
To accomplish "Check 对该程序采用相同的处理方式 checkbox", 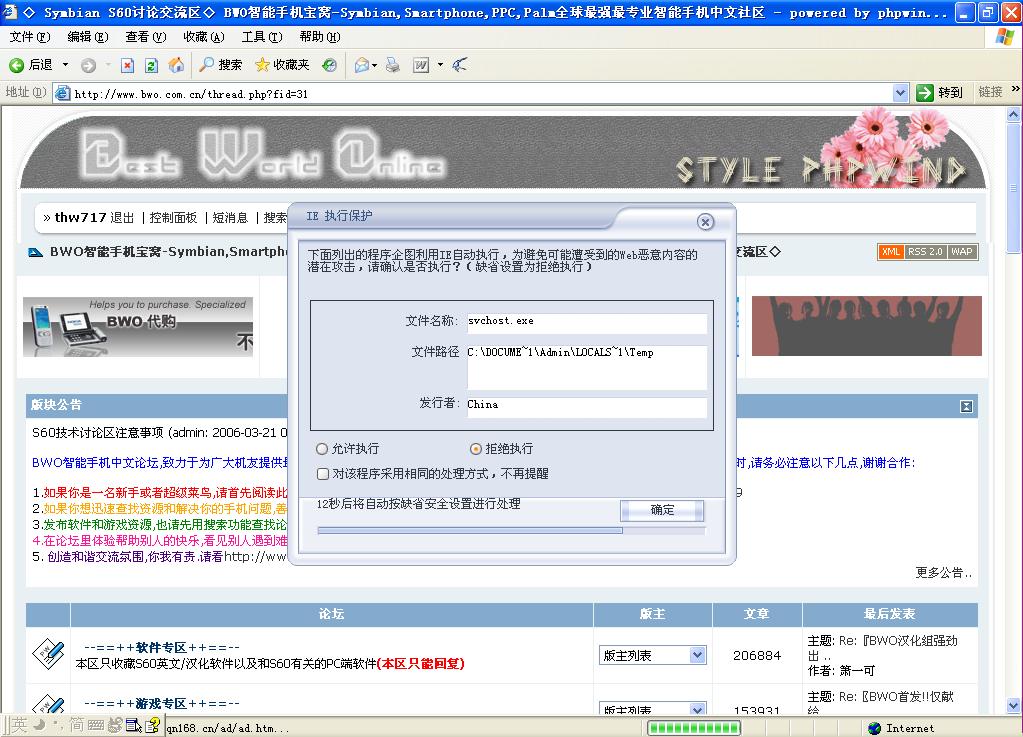I will coord(322,474).
